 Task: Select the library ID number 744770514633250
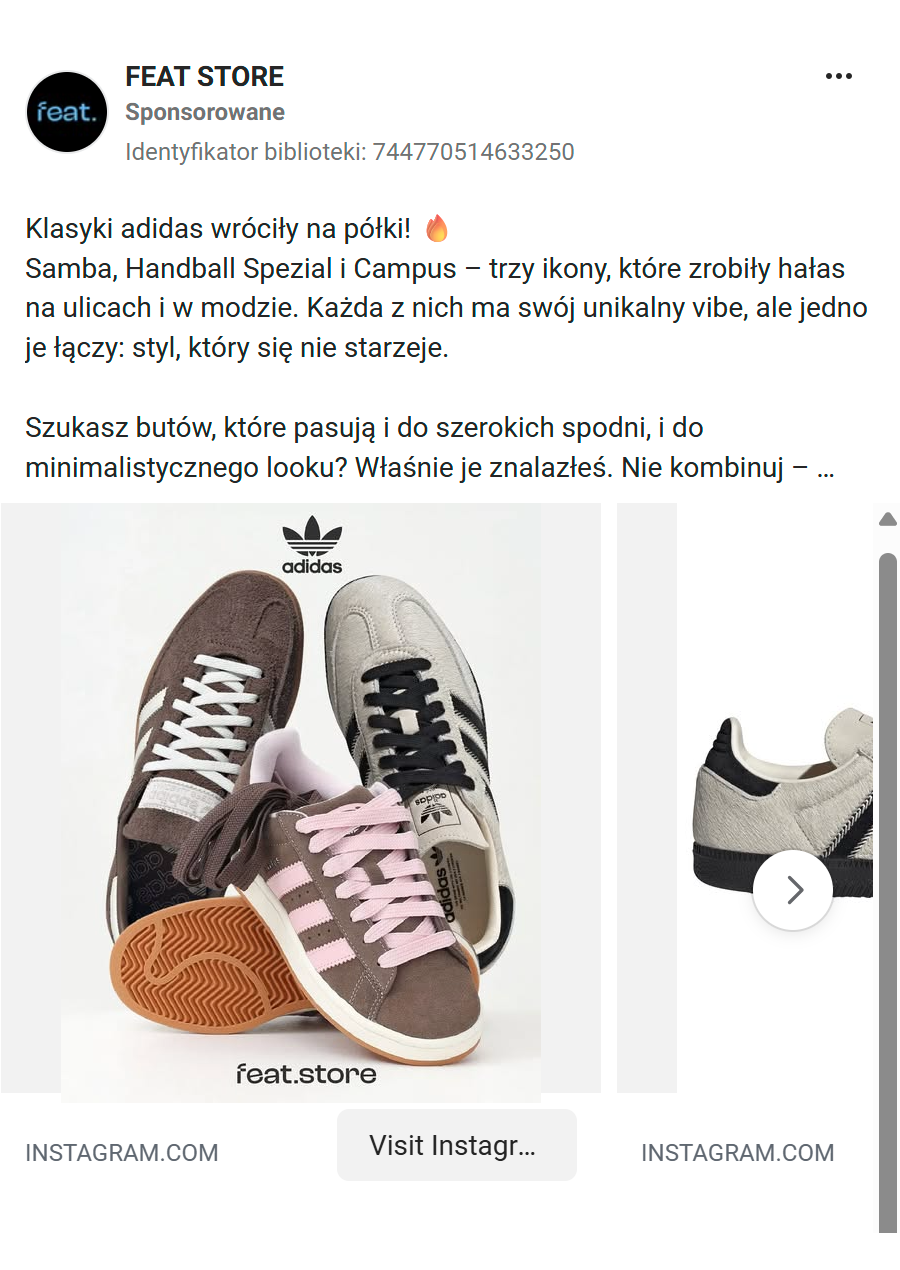coord(474,152)
